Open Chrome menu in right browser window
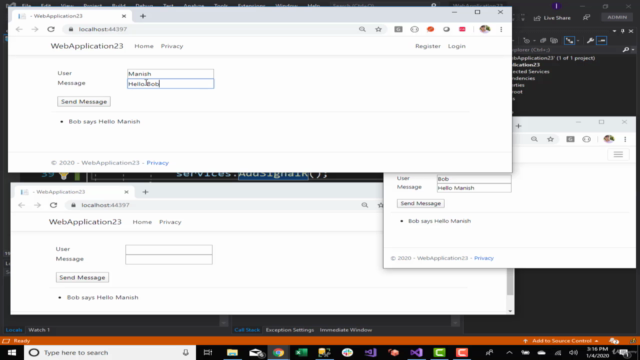 625,139
